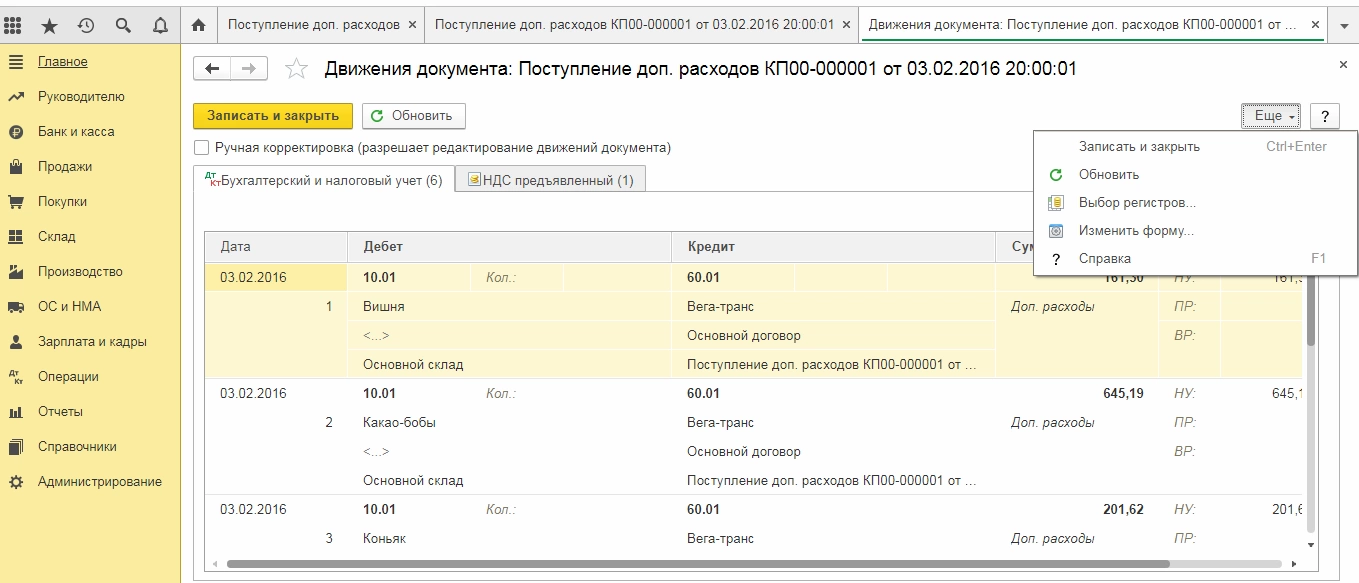Viewport: 1359px width, 583px height.
Task: Click the Кредит column header
Action: click(834, 246)
